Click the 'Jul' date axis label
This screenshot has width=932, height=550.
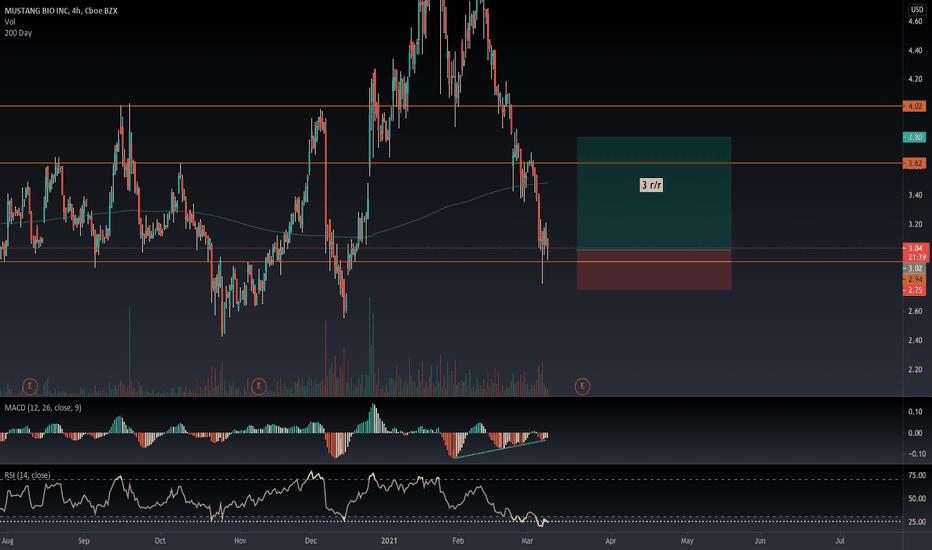pyautogui.click(x=840, y=541)
